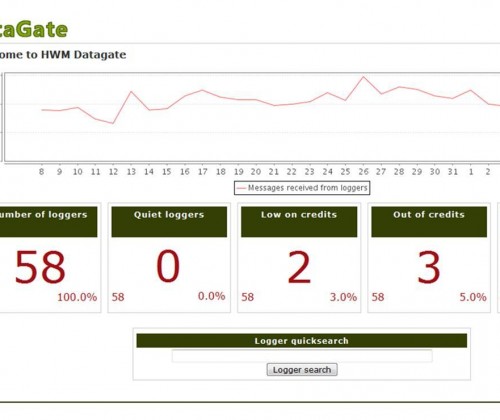Open the Out of credits card header
500x420 pixels.
pyautogui.click(x=429, y=222)
